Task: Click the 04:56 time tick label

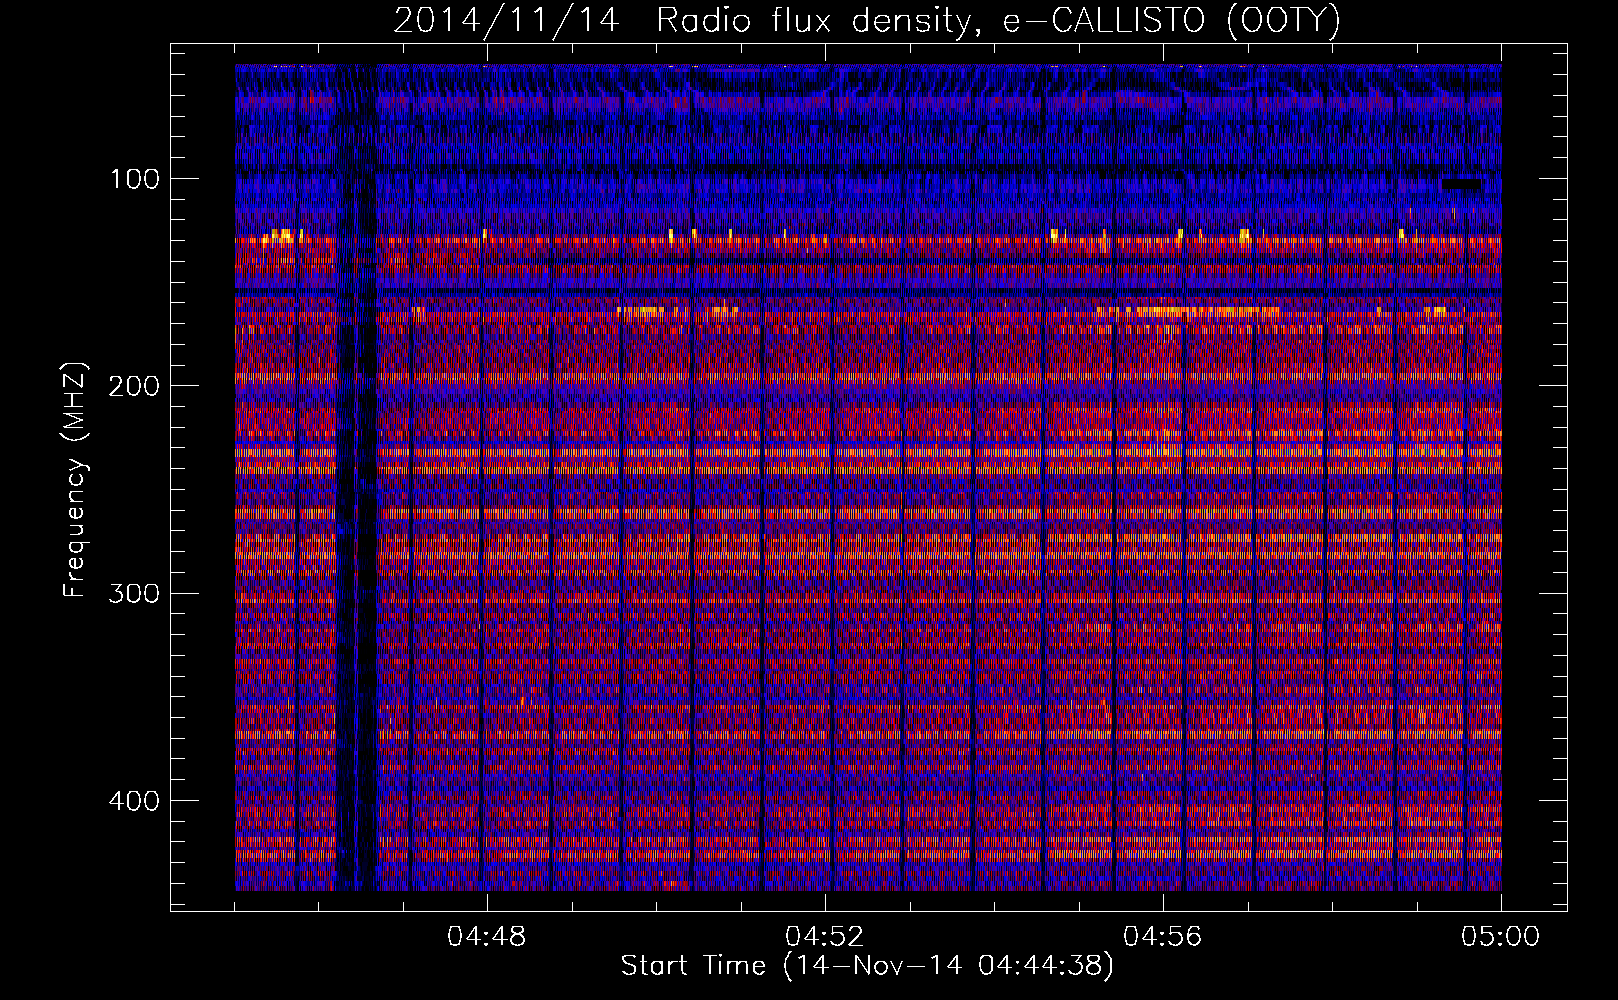Action: 1163,937
